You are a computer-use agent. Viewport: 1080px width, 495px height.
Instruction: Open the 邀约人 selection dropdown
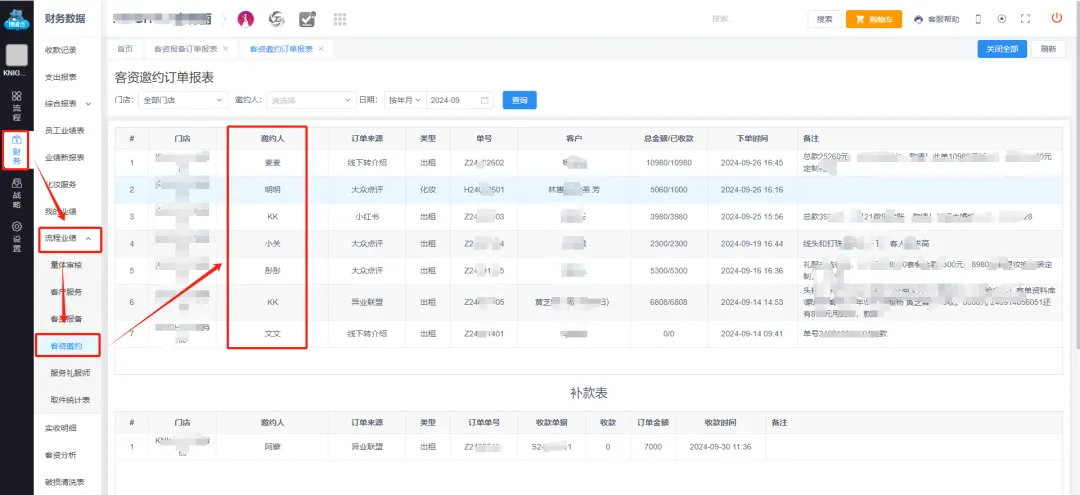click(310, 100)
